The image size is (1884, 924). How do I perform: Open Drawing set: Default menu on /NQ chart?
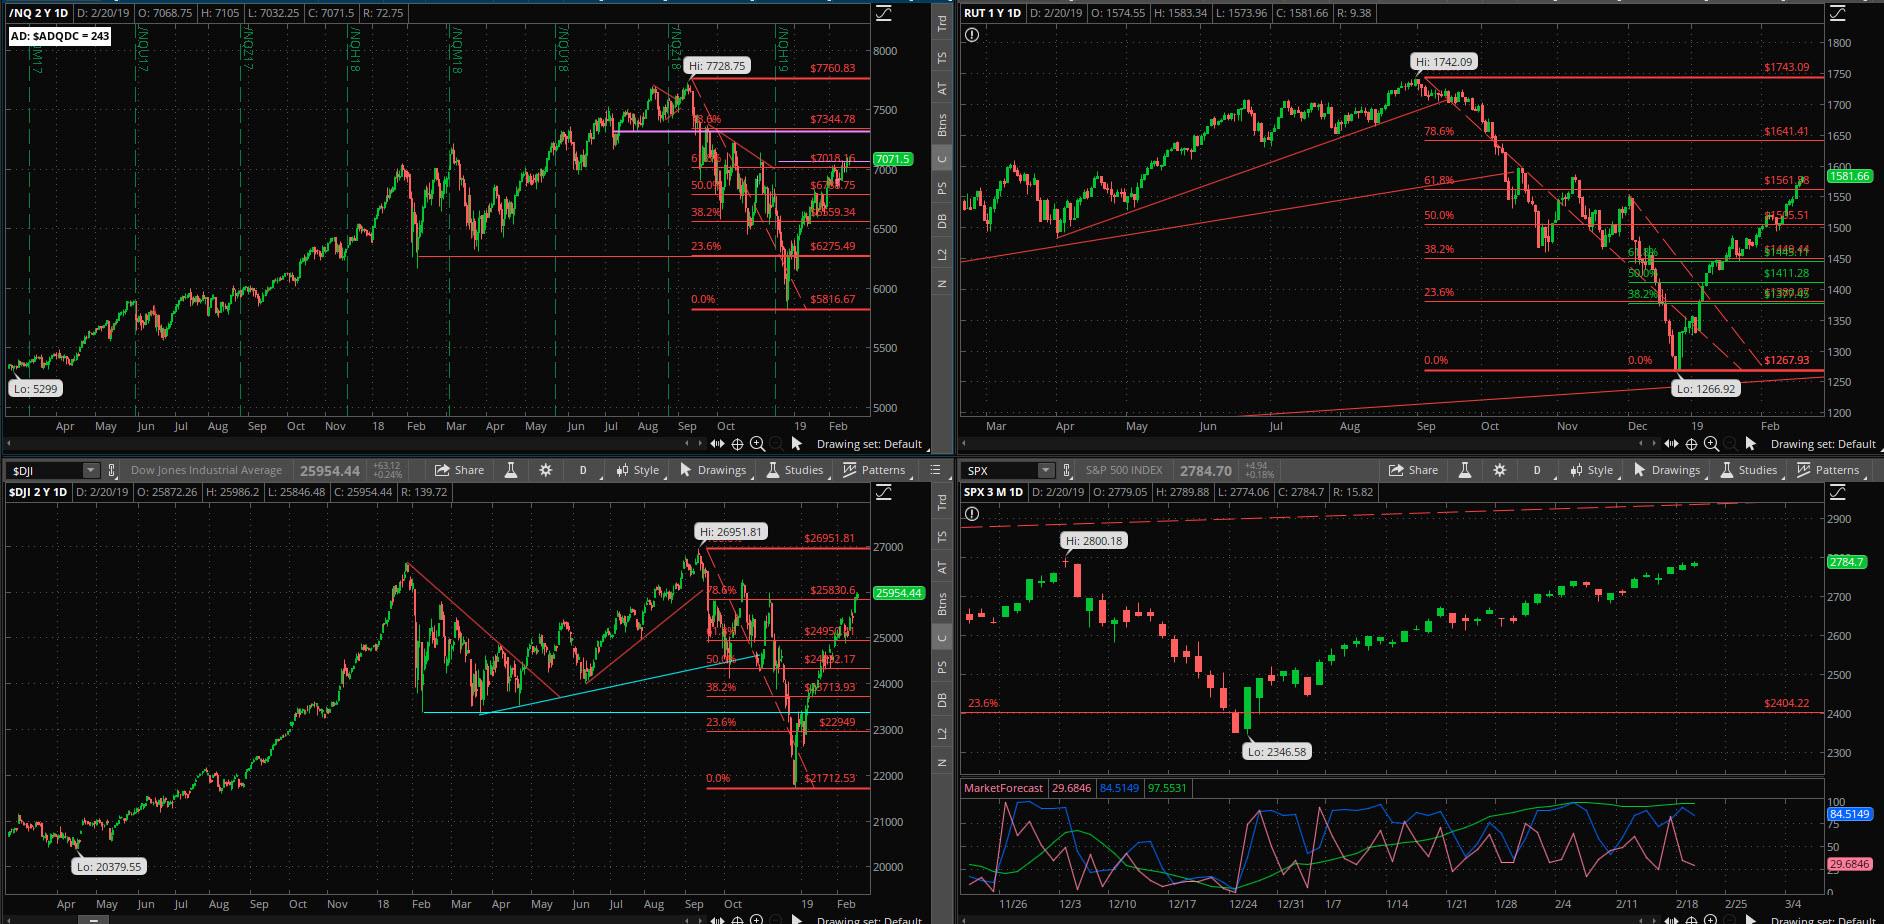pos(869,444)
